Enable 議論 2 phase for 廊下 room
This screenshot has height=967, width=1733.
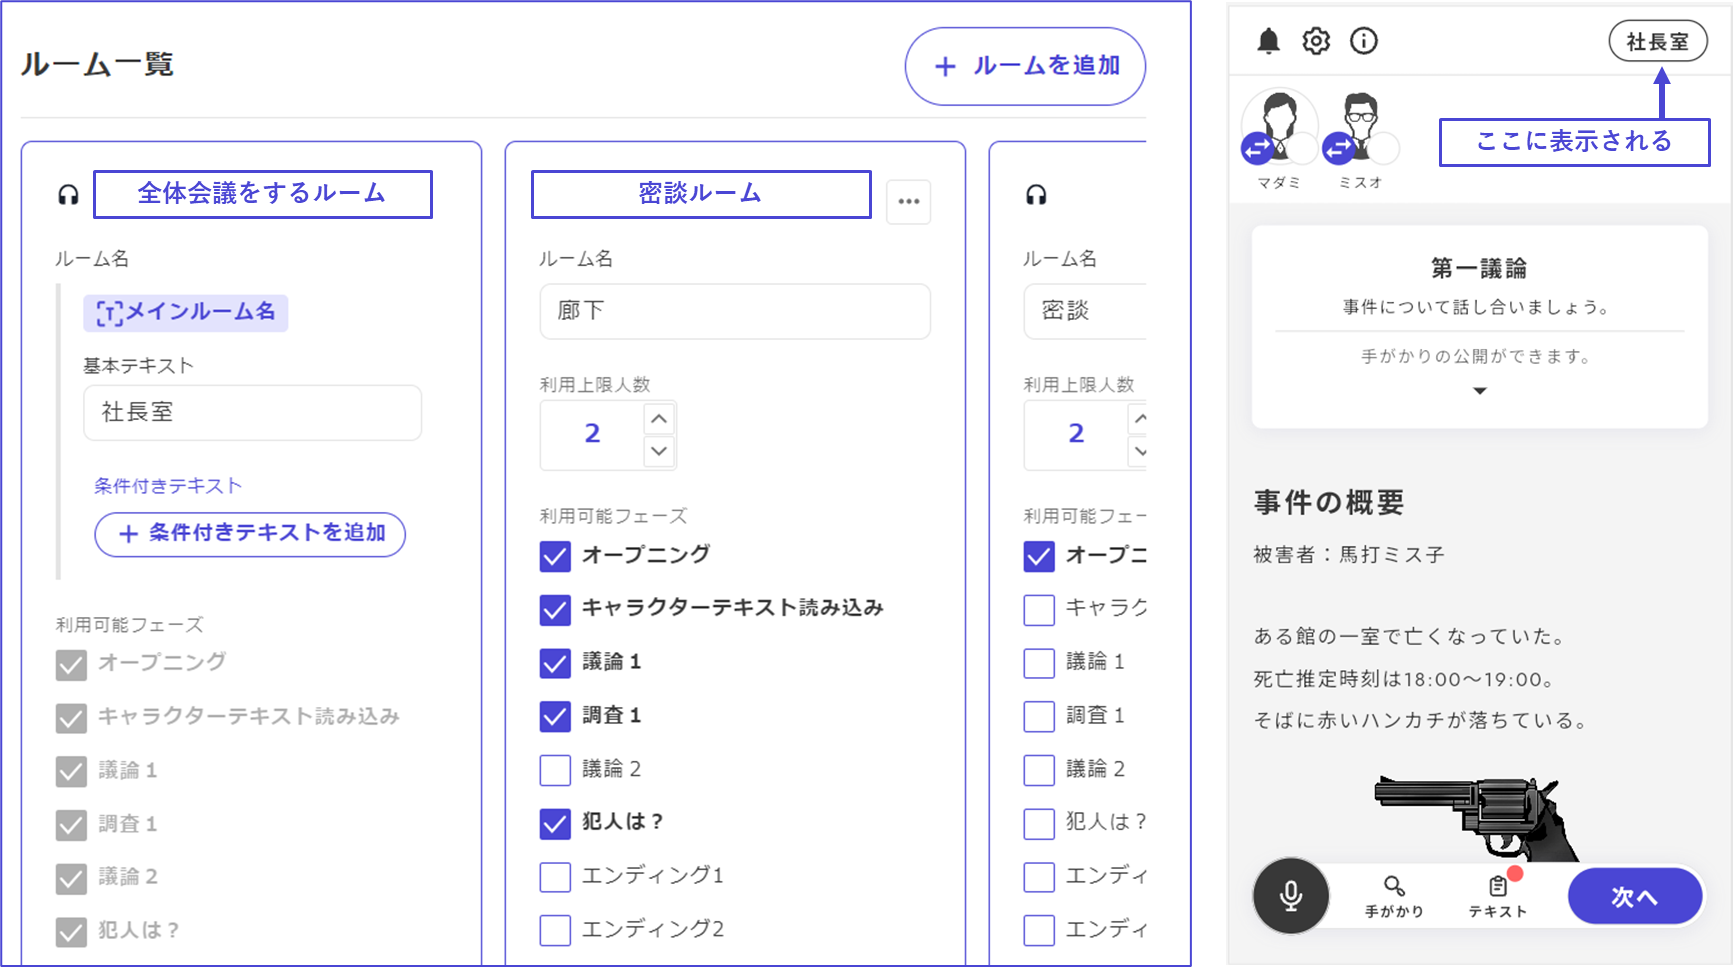click(555, 769)
